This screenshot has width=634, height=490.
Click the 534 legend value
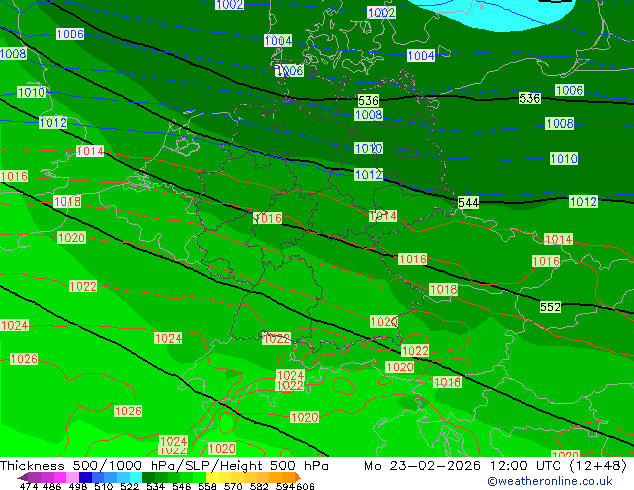(155, 486)
